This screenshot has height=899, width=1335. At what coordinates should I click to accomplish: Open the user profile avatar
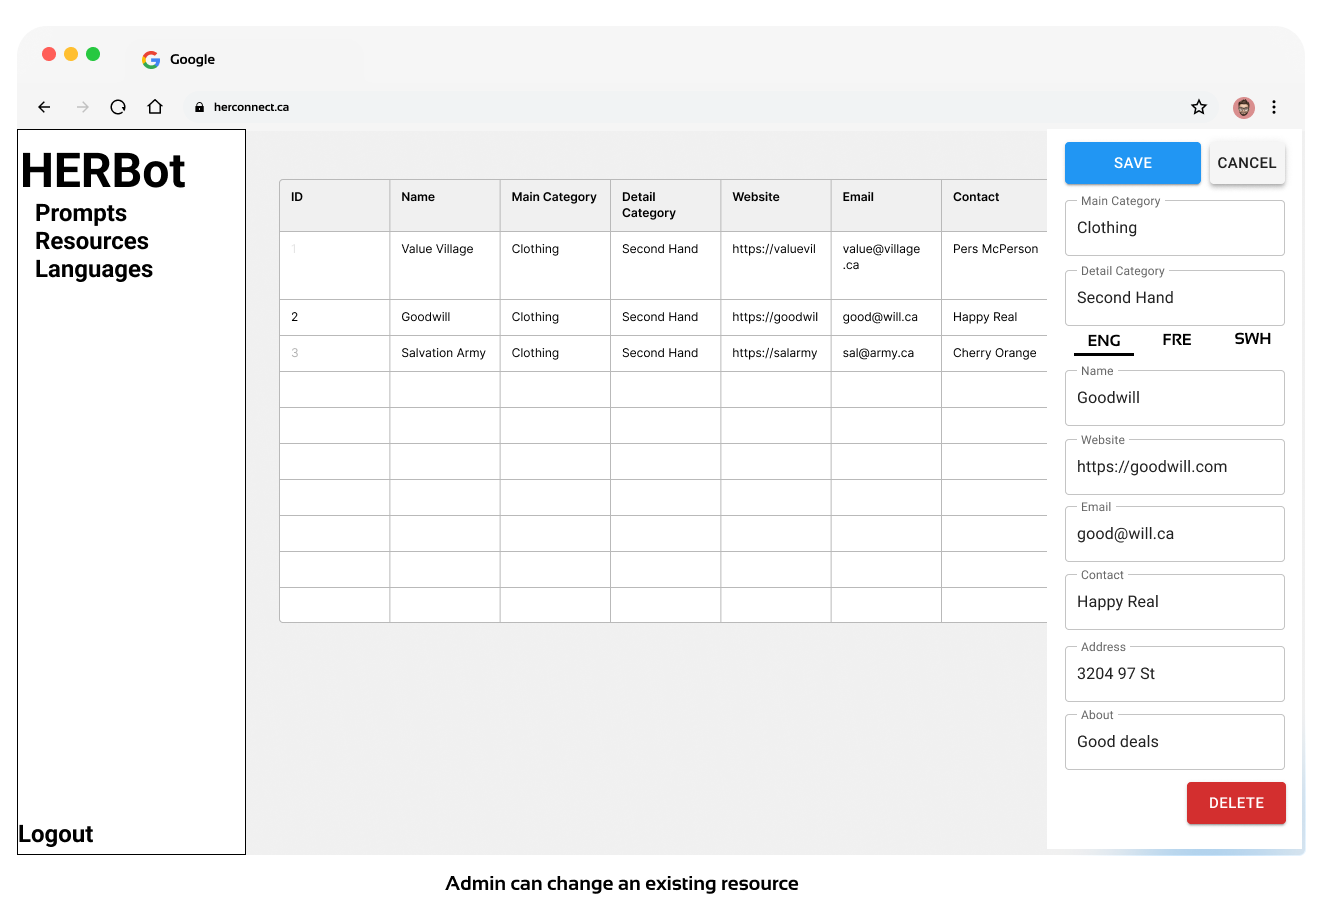[1243, 107]
